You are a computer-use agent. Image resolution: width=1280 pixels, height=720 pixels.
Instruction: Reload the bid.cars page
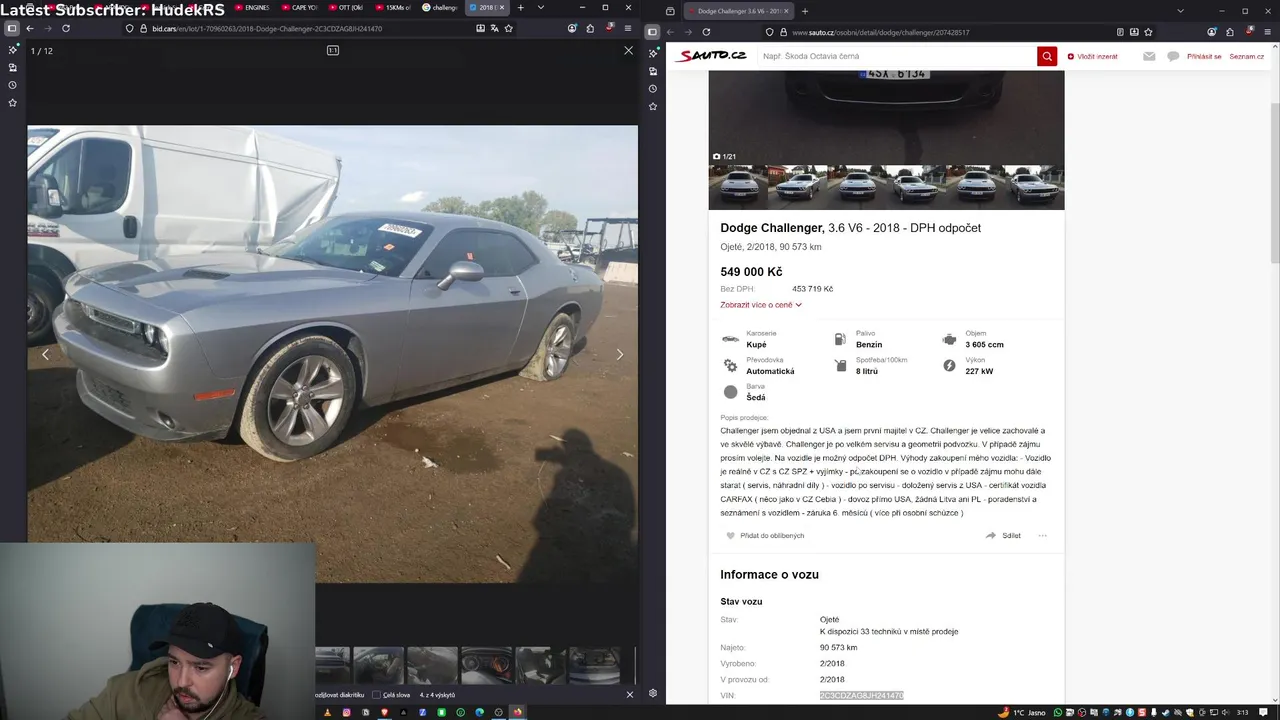66,28
